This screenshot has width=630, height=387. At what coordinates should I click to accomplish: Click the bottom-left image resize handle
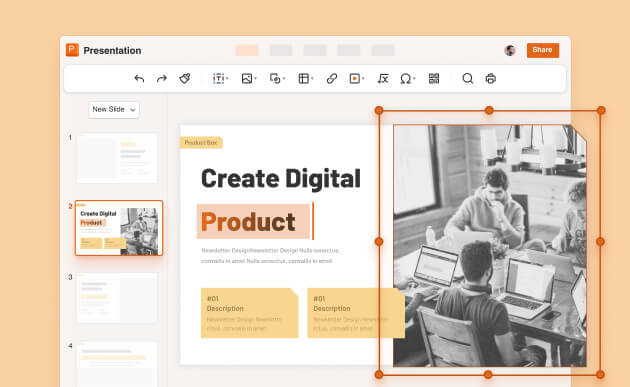pos(378,375)
